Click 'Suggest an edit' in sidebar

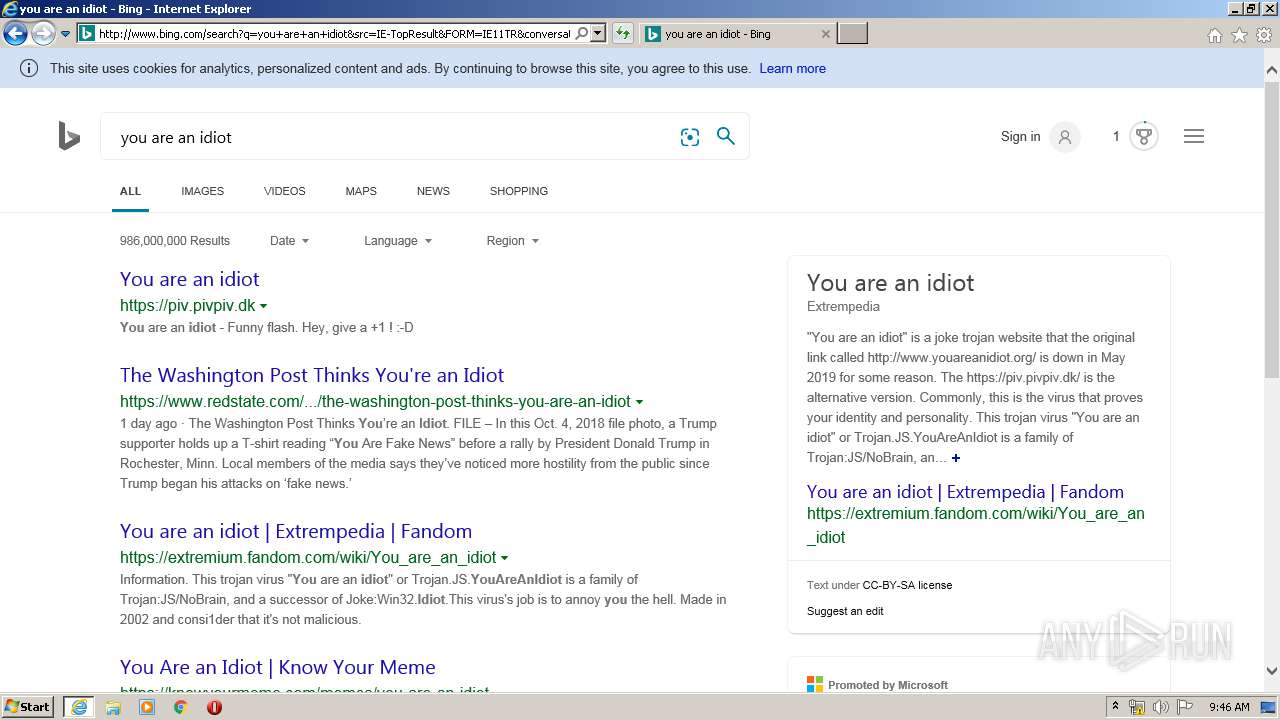pyautogui.click(x=845, y=611)
